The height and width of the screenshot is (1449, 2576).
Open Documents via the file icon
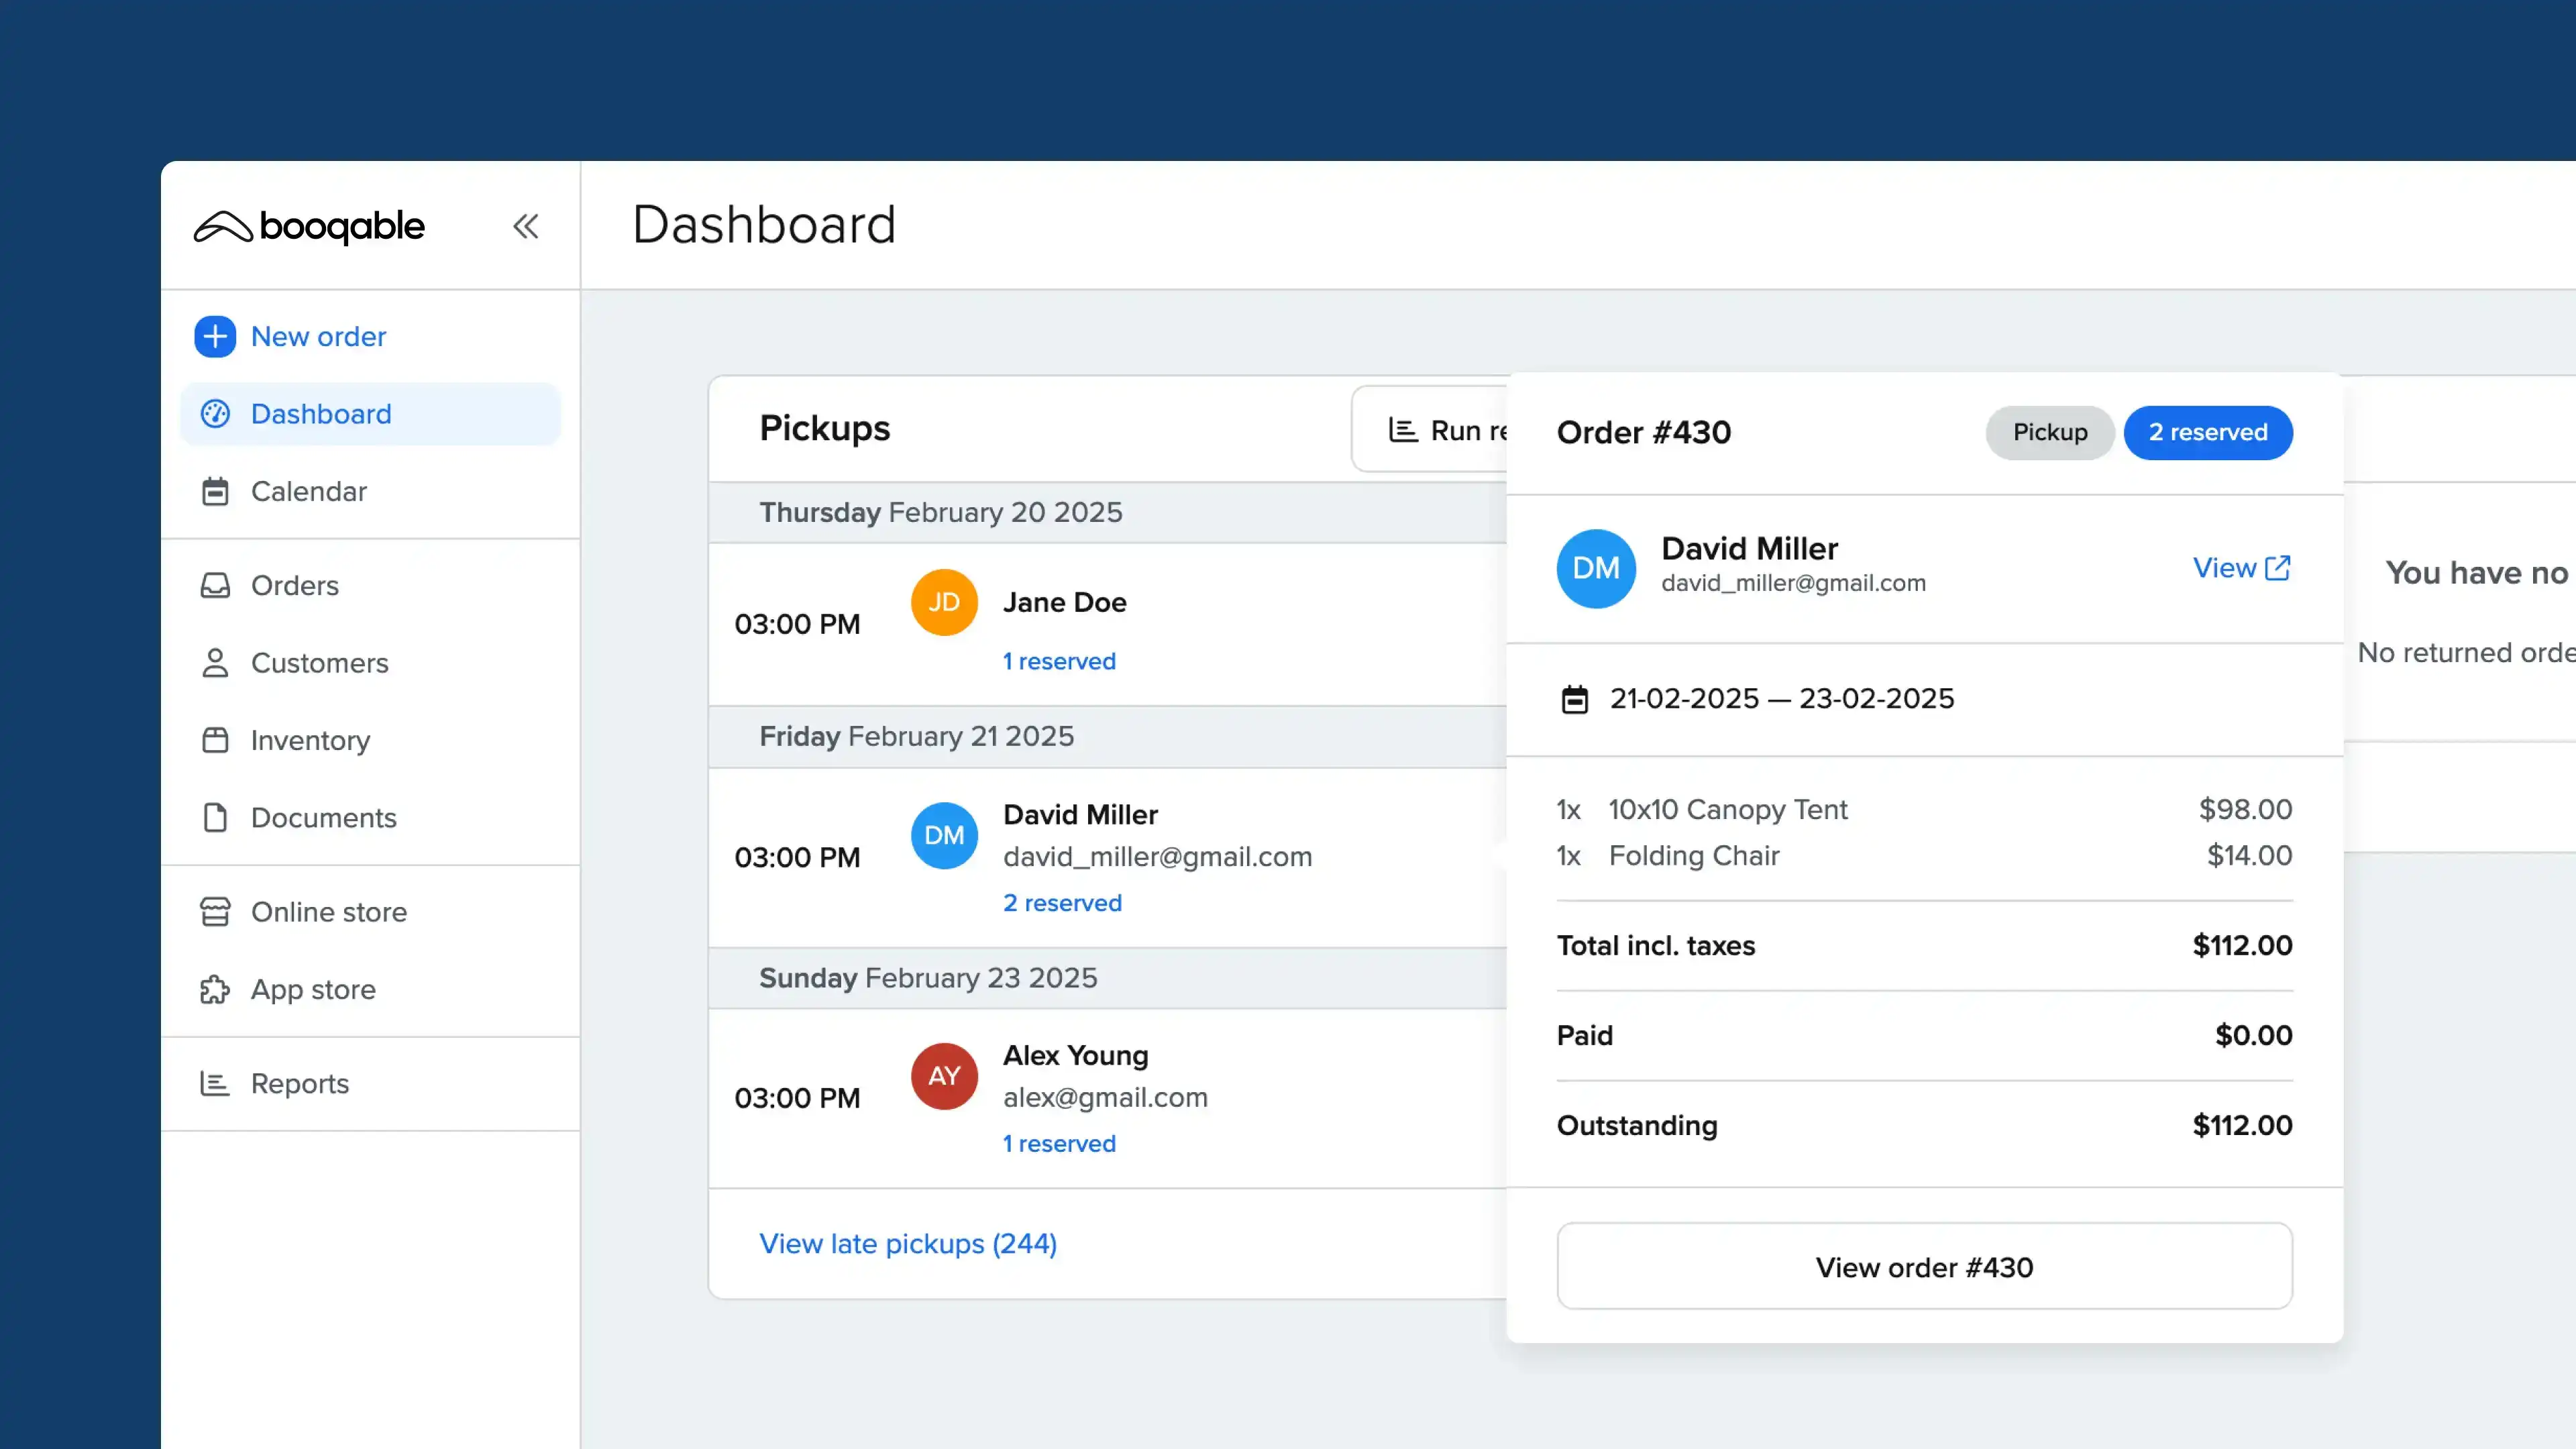pyautogui.click(x=215, y=817)
